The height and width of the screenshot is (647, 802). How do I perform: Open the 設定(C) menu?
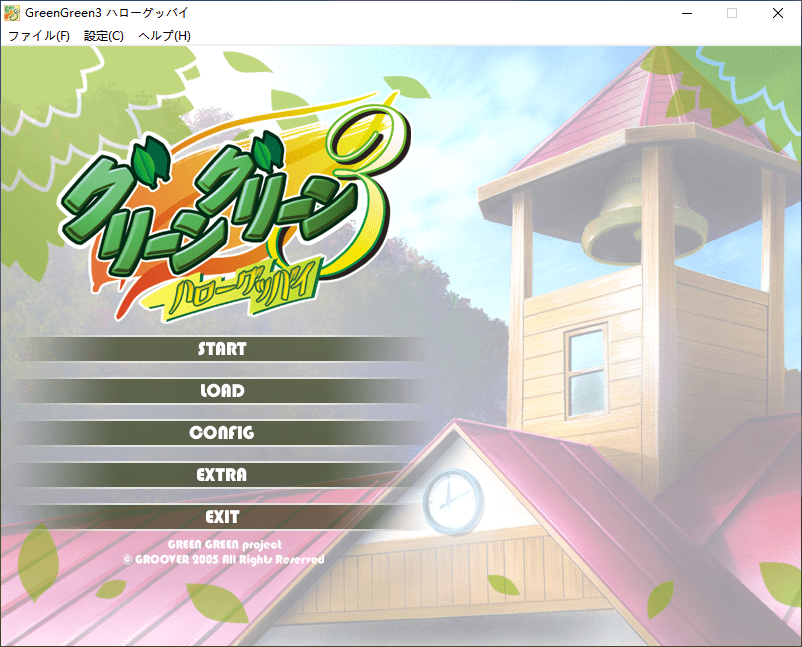[x=104, y=36]
